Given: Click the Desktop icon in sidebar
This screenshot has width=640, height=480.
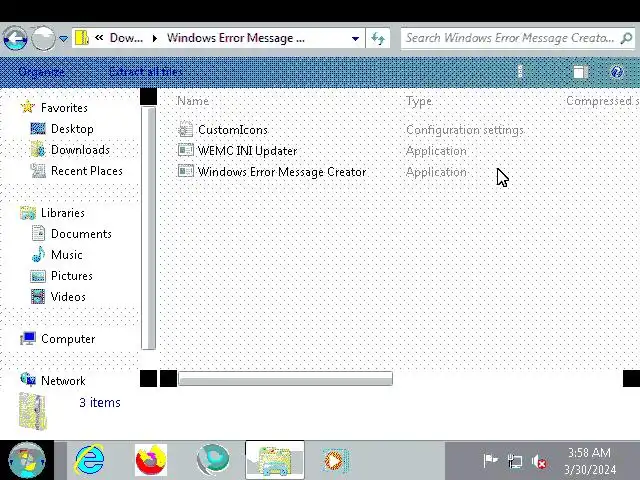Looking at the screenshot, I should pyautogui.click(x=38, y=129).
